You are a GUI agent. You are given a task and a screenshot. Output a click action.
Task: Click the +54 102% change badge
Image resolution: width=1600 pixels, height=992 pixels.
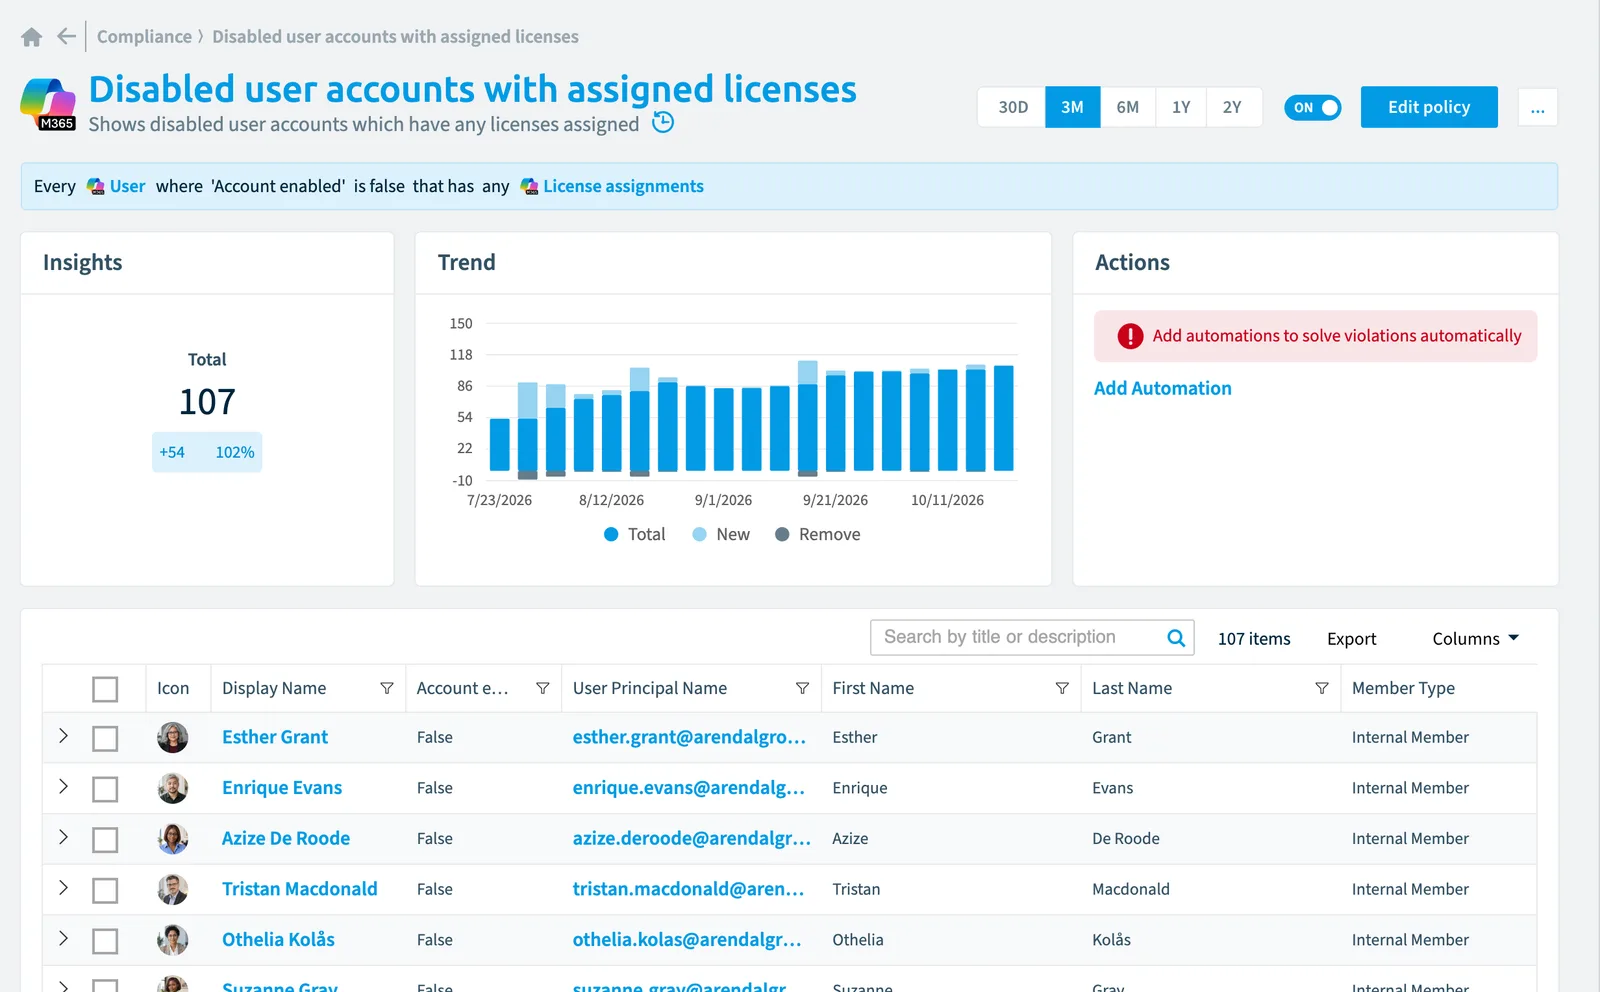[x=207, y=452]
